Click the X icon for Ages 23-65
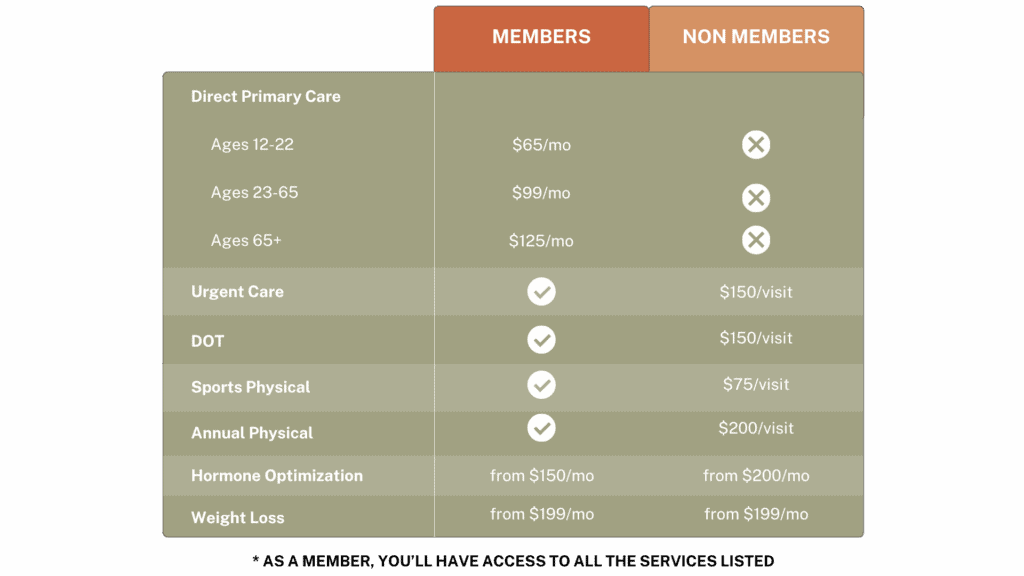This screenshot has height=576, width=1024. pyautogui.click(x=756, y=197)
